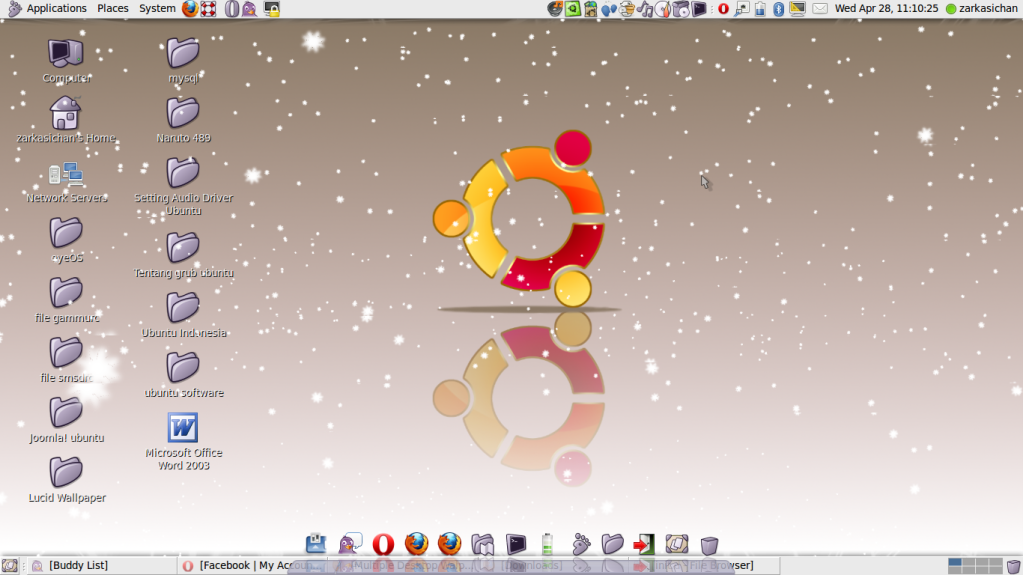
Task: Open the Places menu
Action: (112, 8)
